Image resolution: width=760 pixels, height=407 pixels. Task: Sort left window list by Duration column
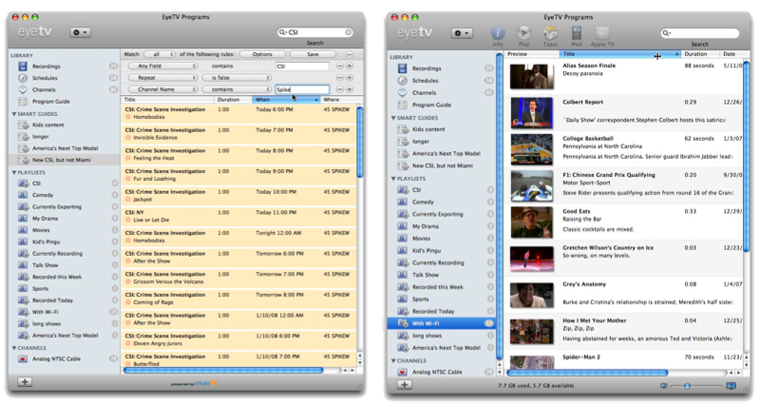click(x=234, y=99)
